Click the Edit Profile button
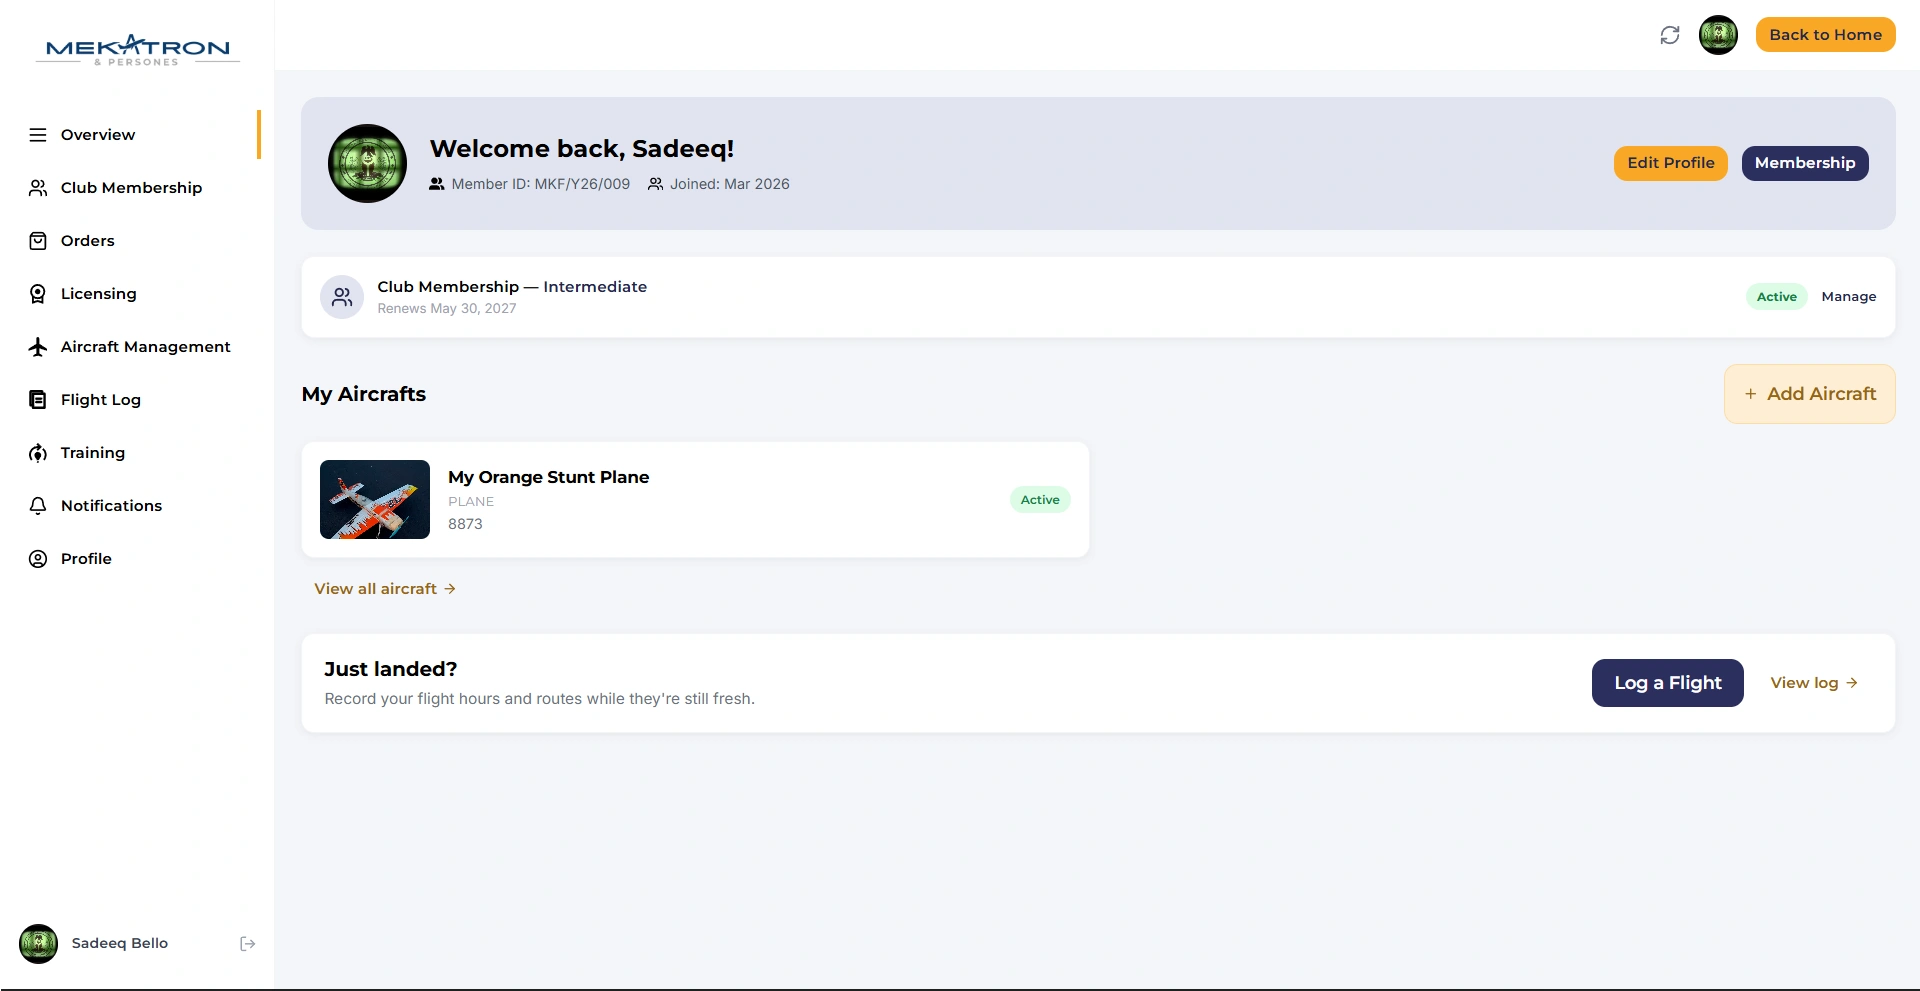The height and width of the screenshot is (991, 1920). (1670, 163)
